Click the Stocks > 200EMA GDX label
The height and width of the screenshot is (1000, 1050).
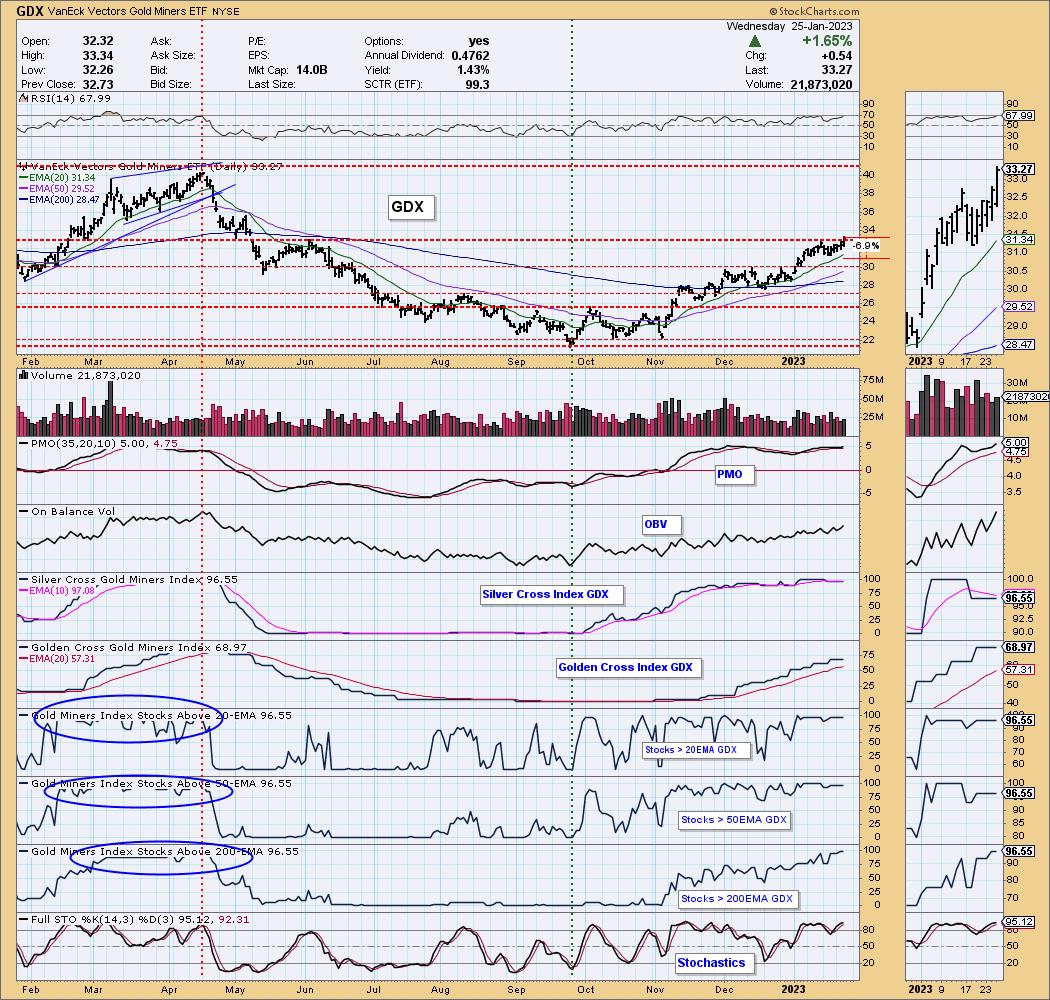point(736,899)
